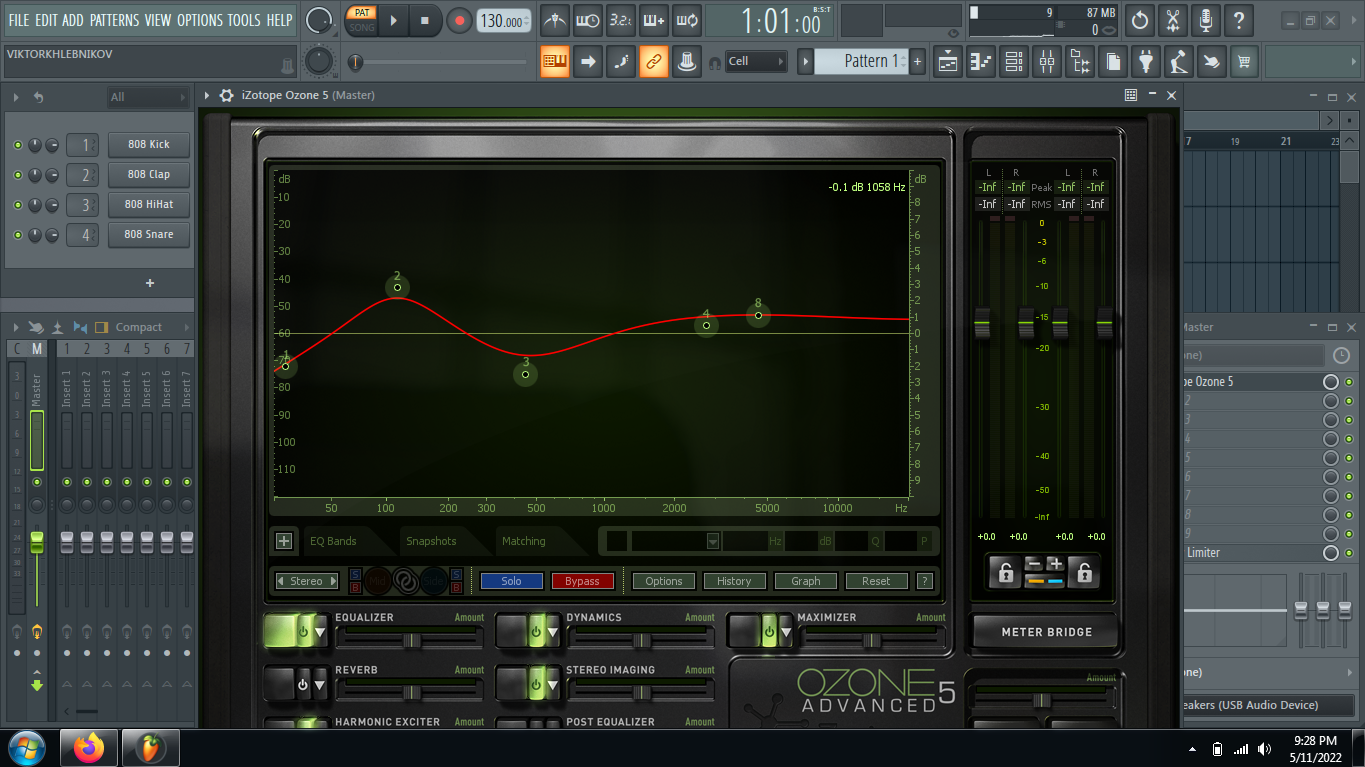Select EQ node 2 on the curve
This screenshot has width=1365, height=767.
point(397,288)
